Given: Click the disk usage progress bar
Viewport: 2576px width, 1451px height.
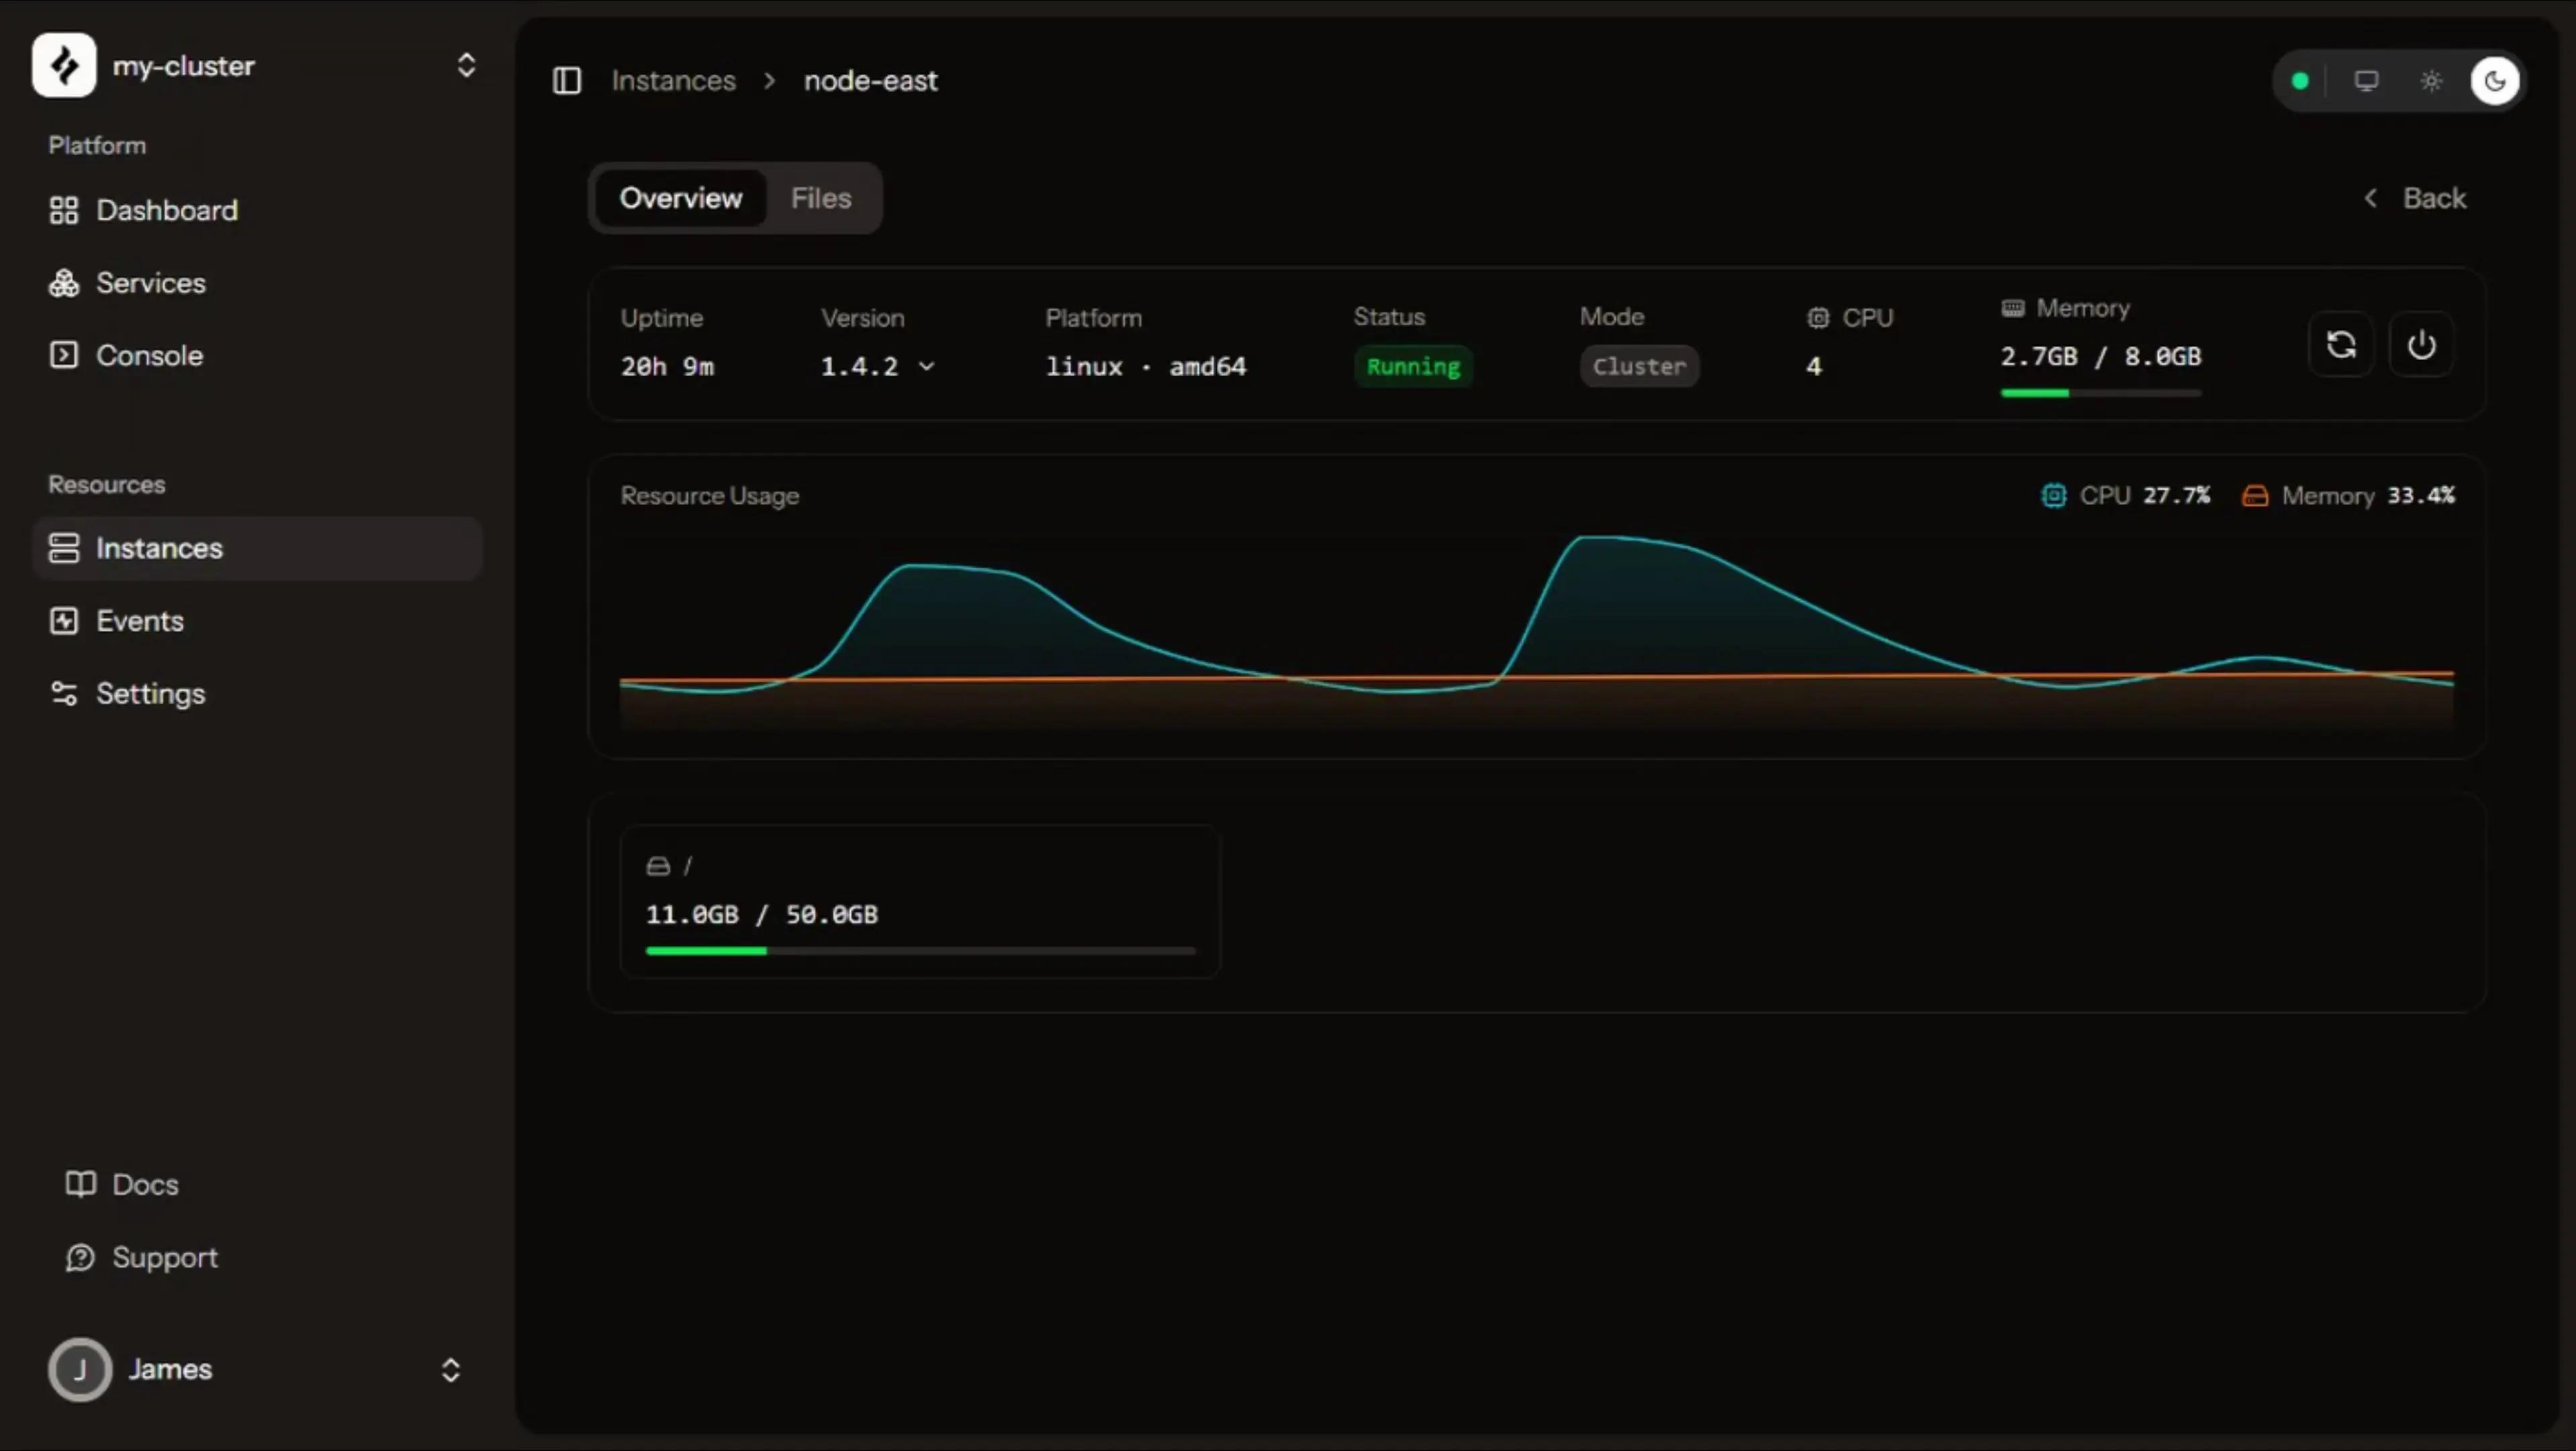Looking at the screenshot, I should [x=921, y=951].
